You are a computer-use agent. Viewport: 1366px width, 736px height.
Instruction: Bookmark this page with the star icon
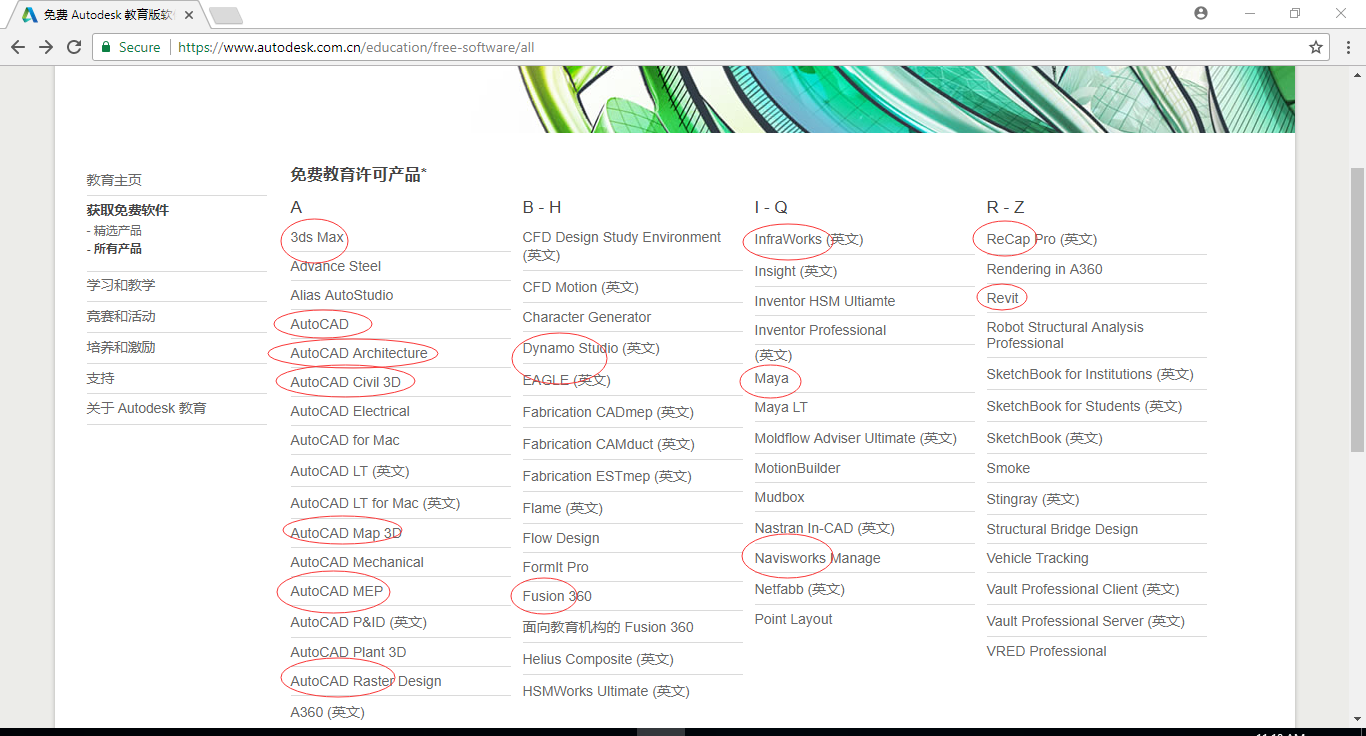pos(1316,47)
